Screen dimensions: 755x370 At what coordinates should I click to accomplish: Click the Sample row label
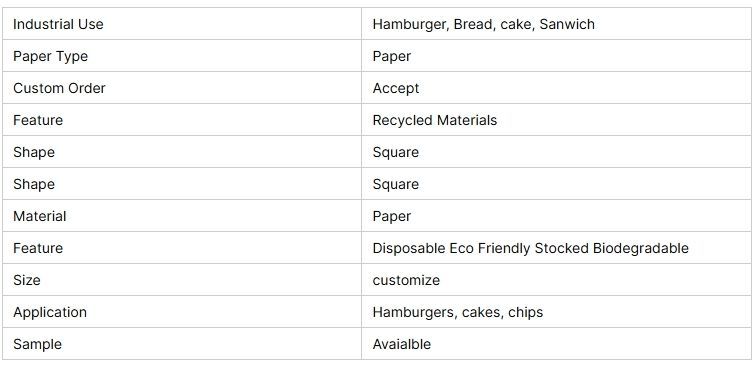coord(37,344)
